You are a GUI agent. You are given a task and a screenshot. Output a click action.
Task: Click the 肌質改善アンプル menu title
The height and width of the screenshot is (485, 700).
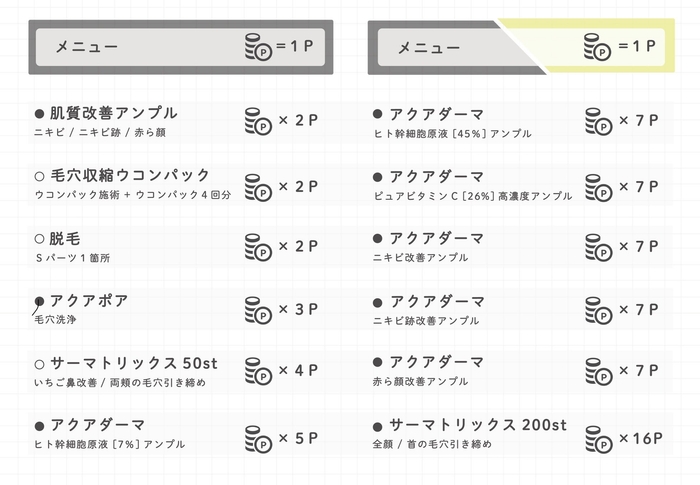tap(113, 113)
